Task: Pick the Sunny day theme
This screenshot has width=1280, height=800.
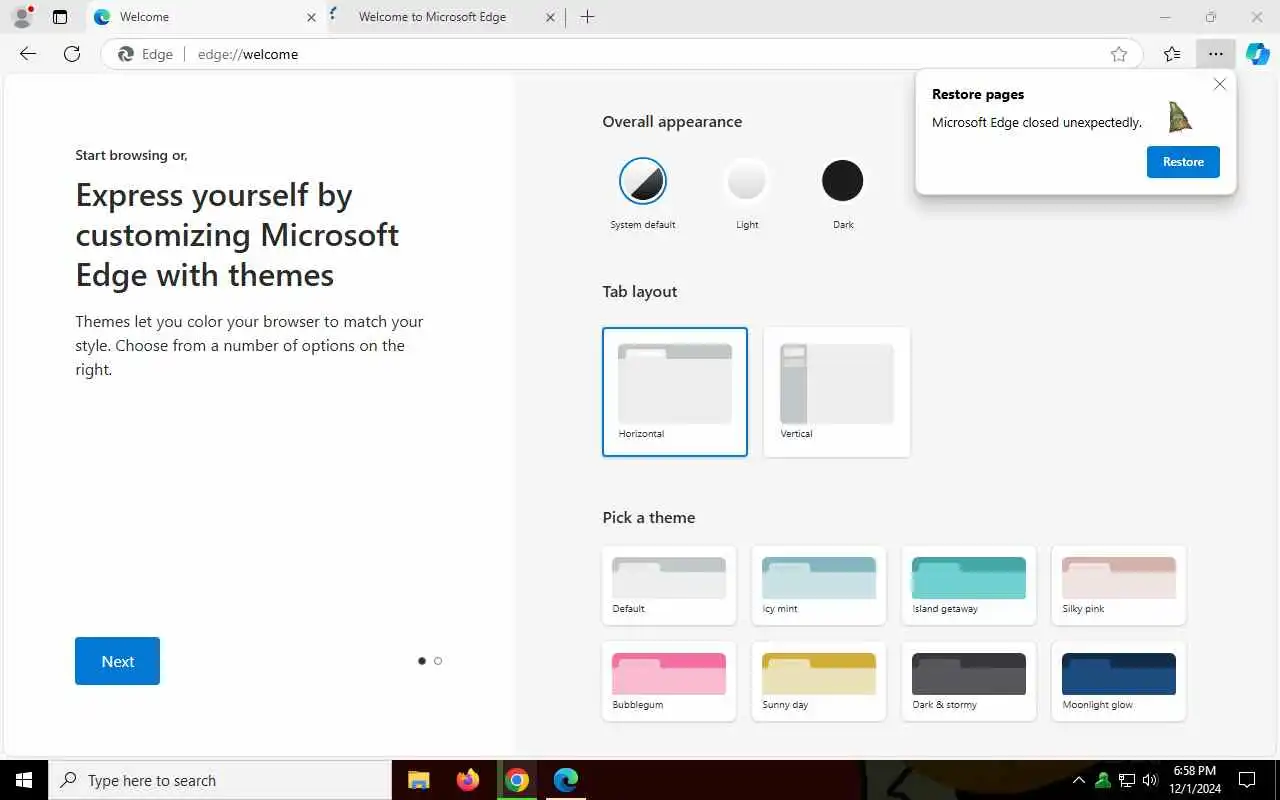Action: pyautogui.click(x=819, y=681)
